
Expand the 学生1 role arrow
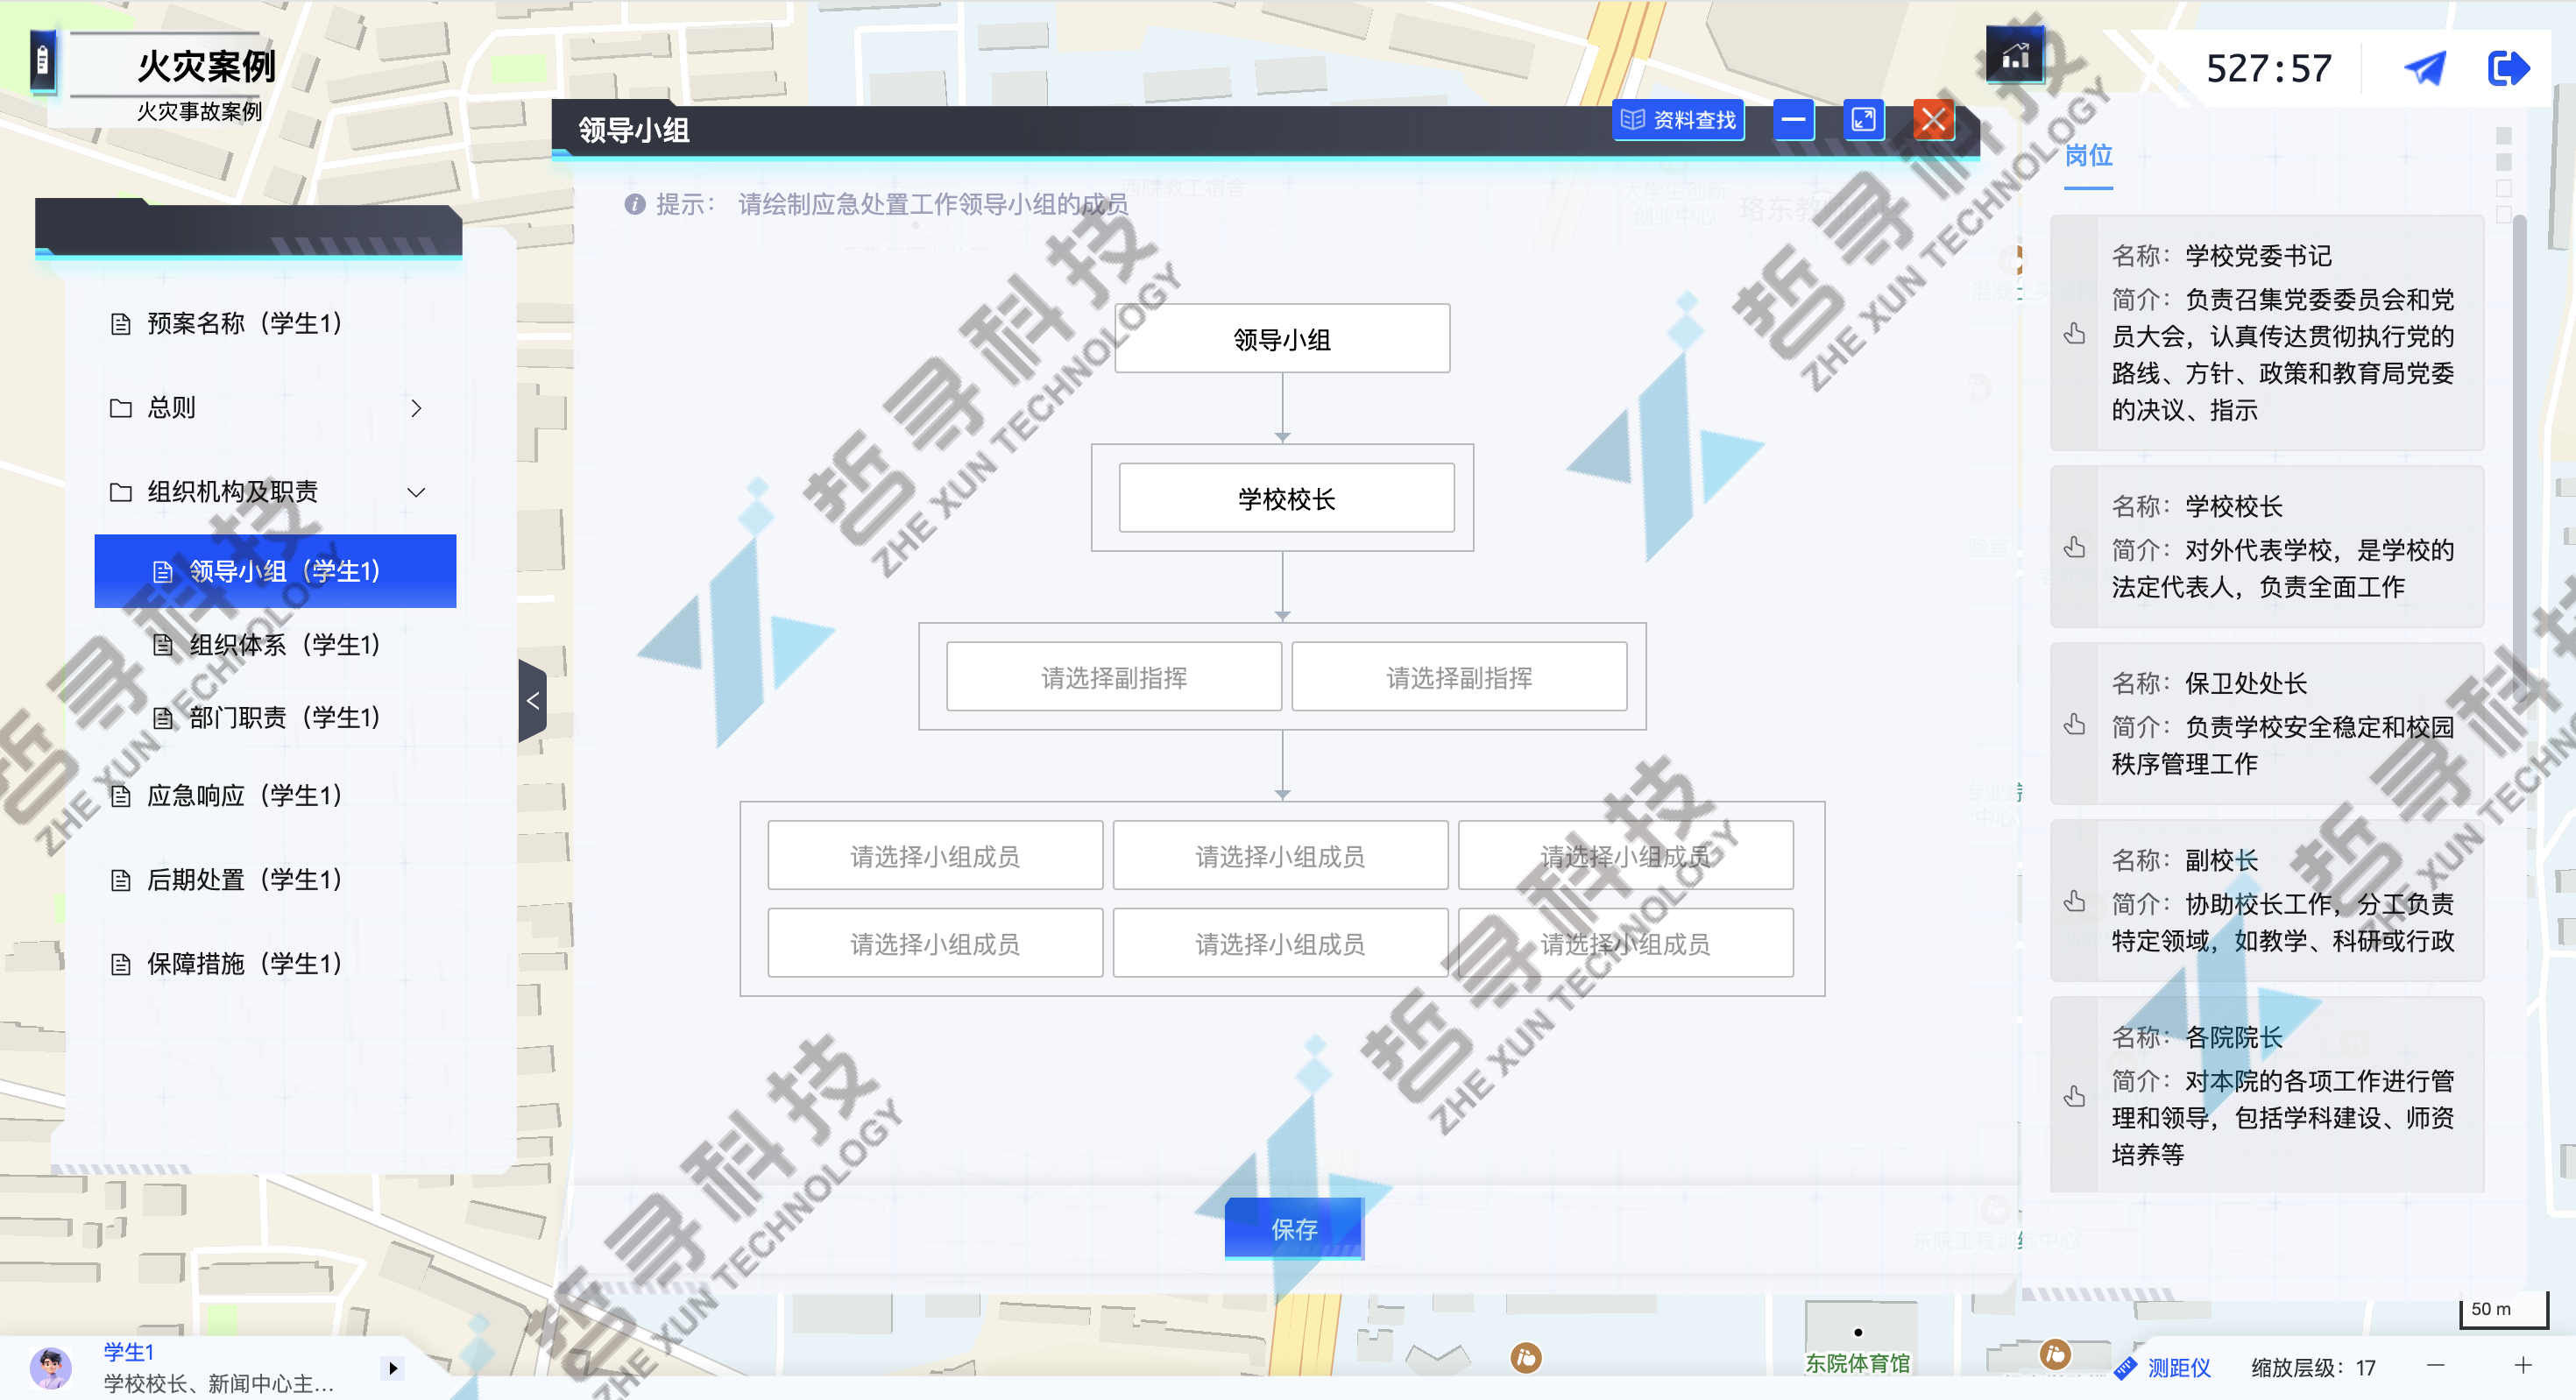(393, 1368)
